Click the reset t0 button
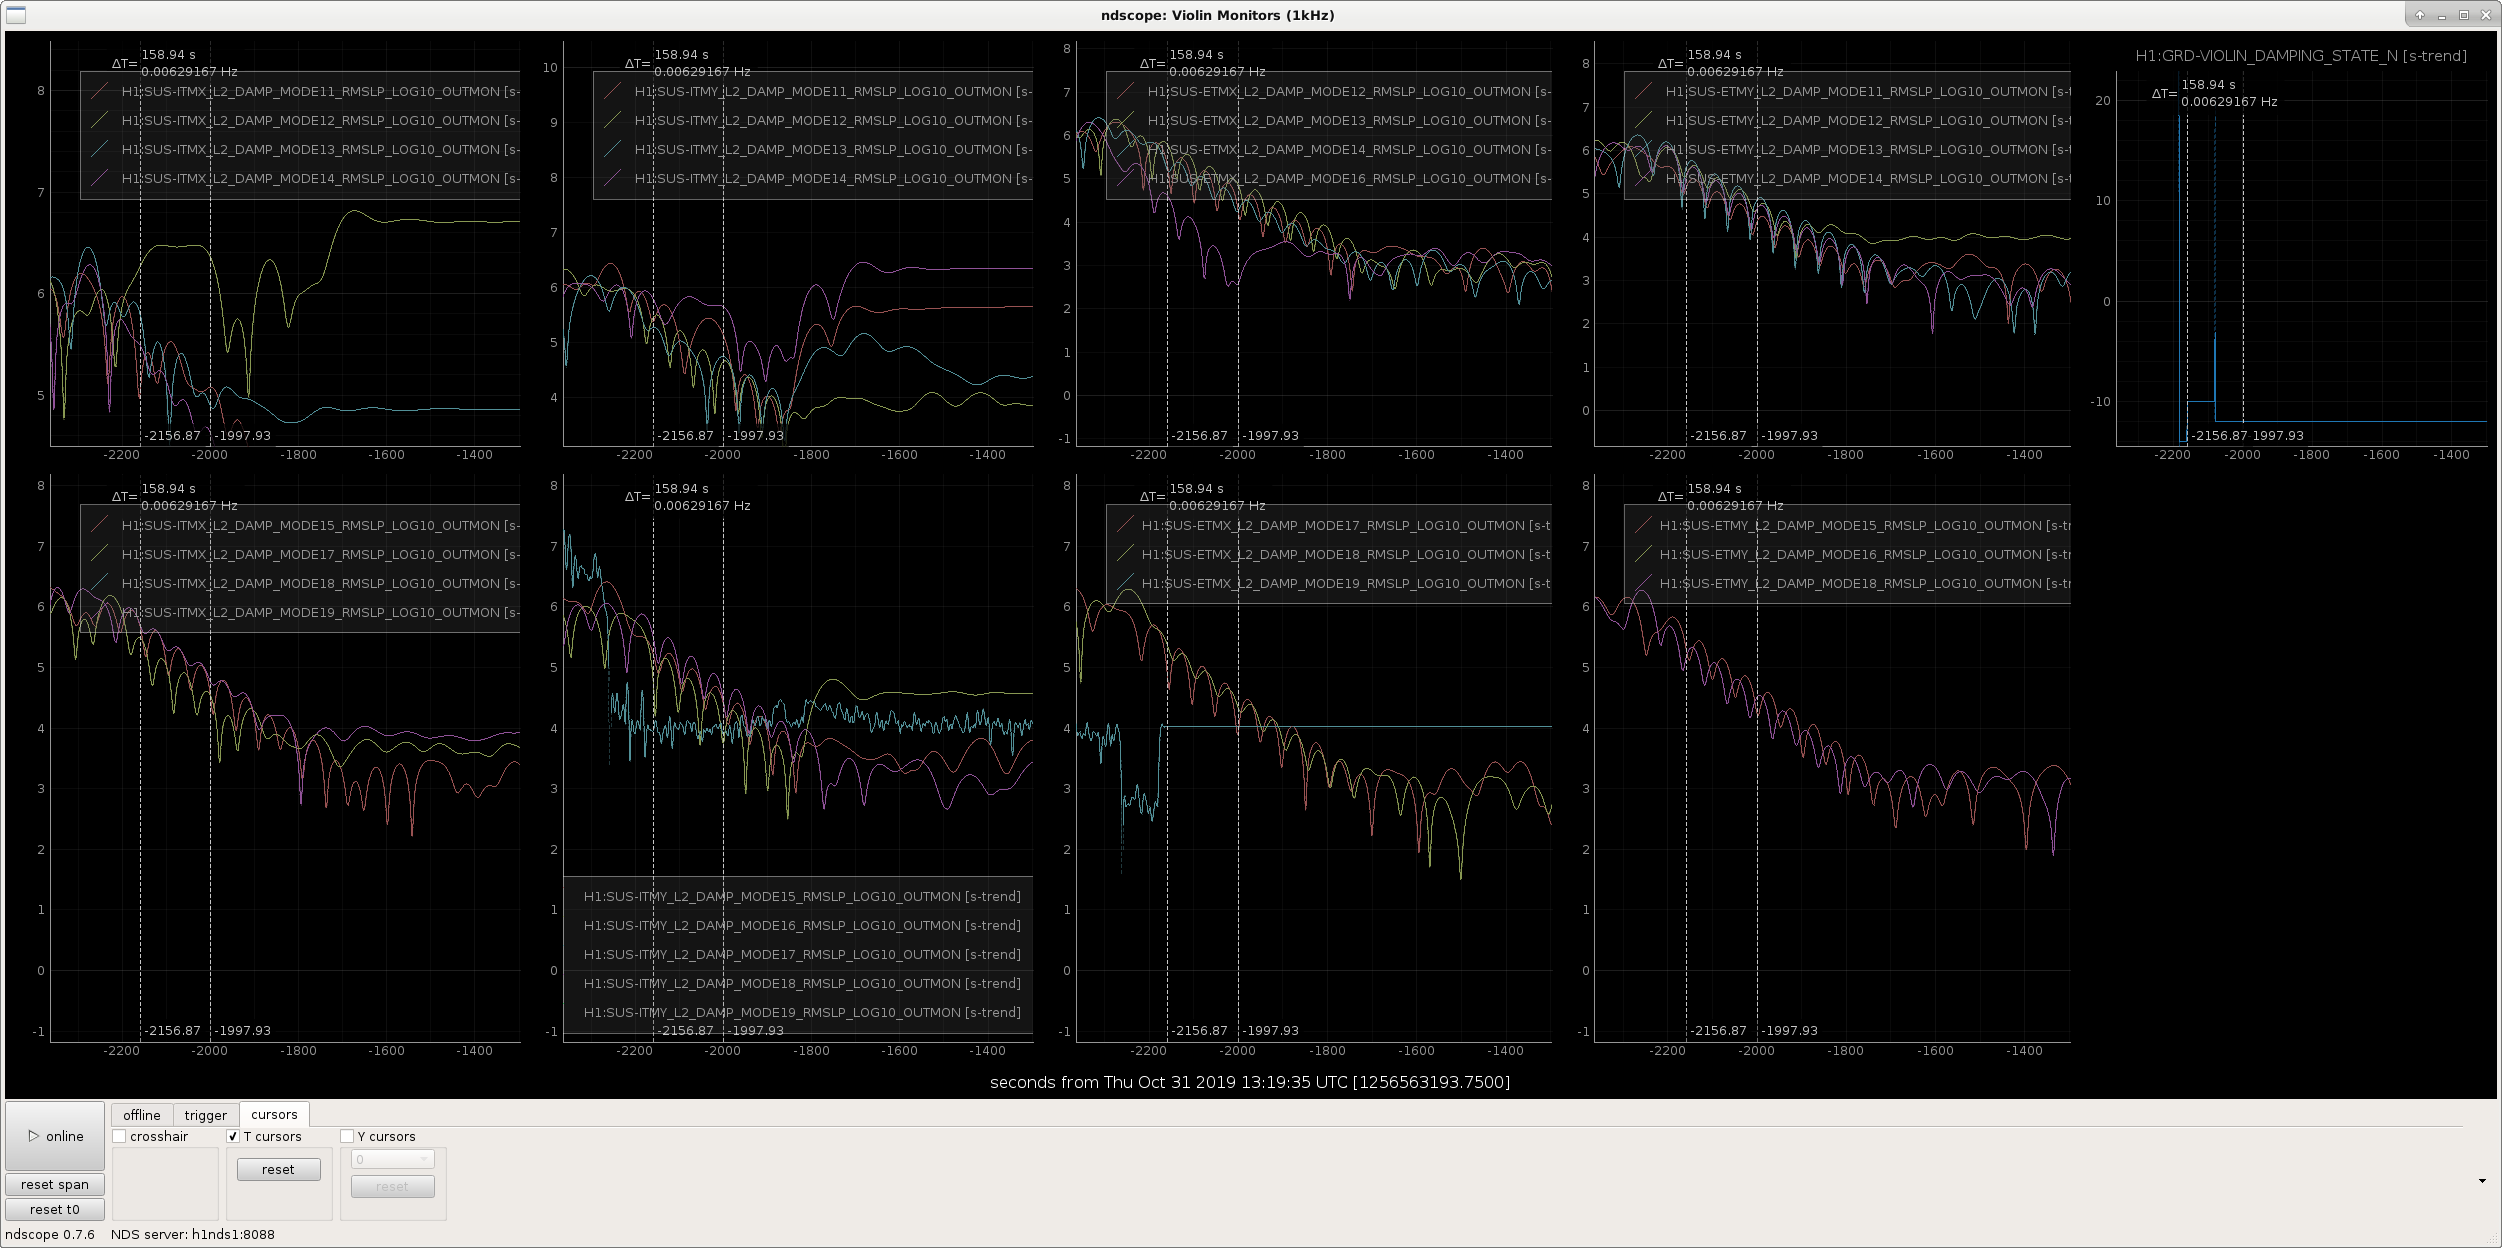Screen dimensions: 2502x1248 point(55,1209)
